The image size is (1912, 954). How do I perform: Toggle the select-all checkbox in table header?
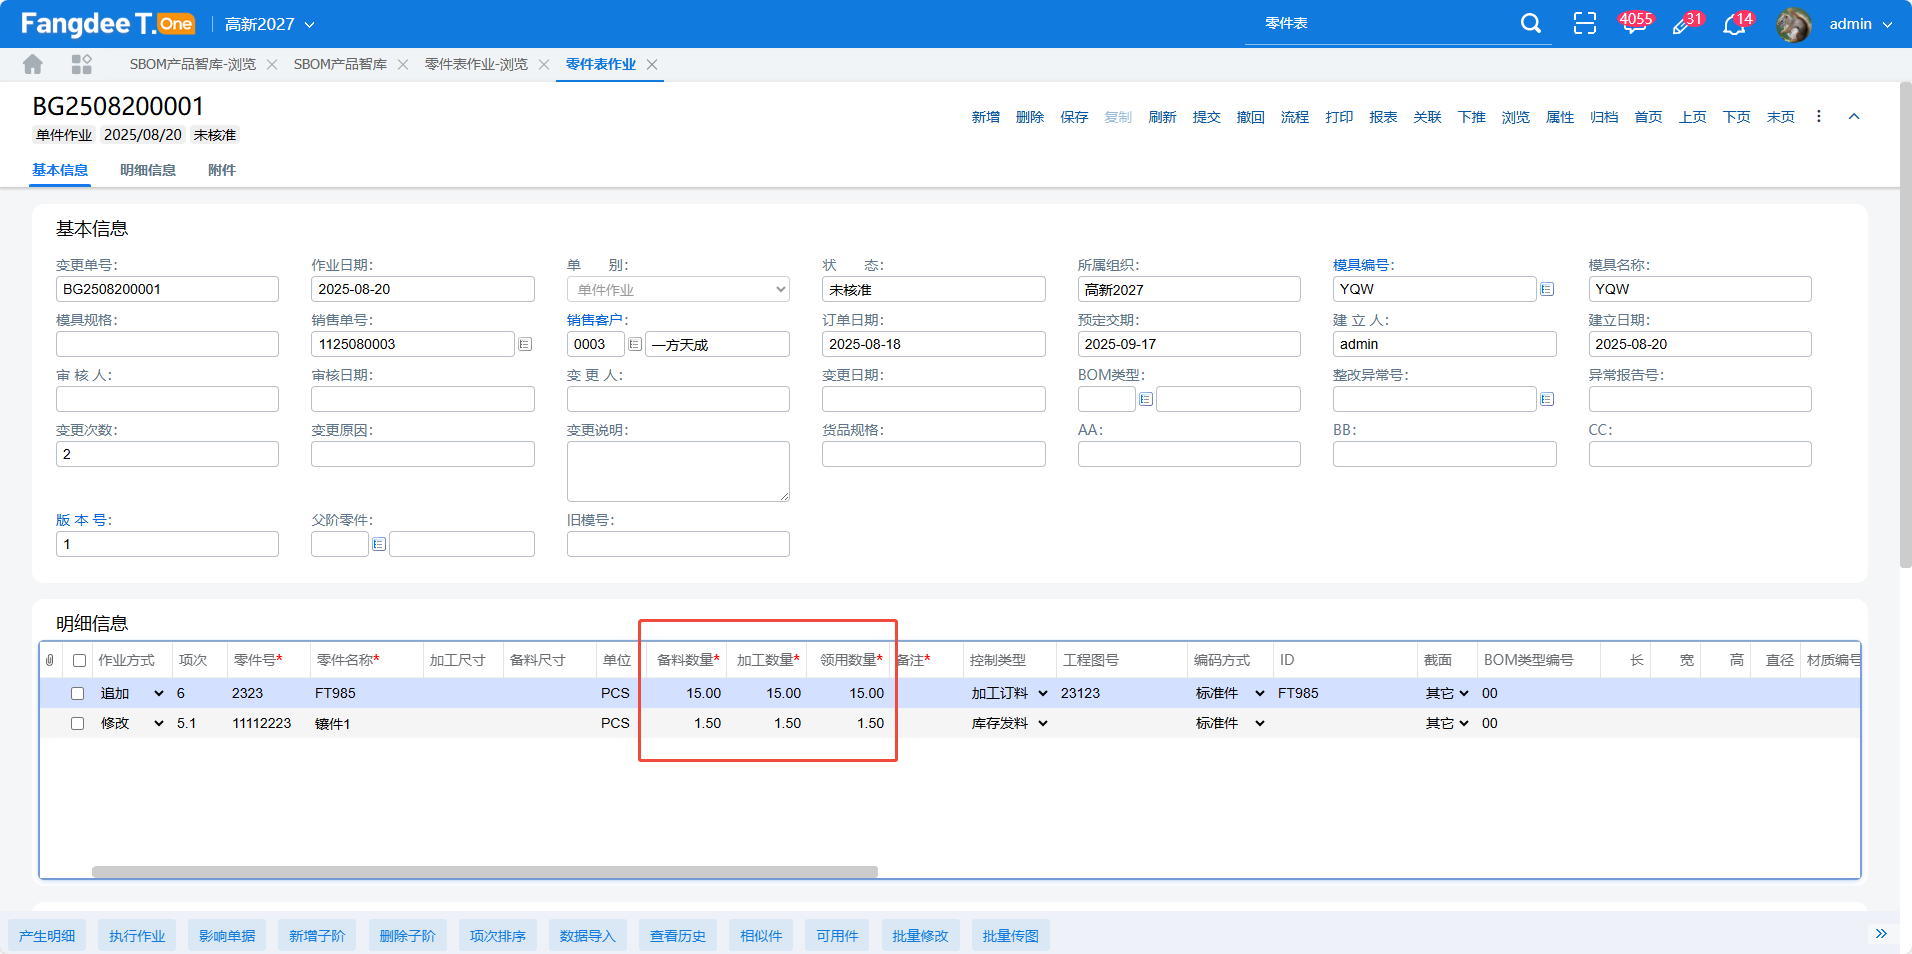[x=79, y=661]
